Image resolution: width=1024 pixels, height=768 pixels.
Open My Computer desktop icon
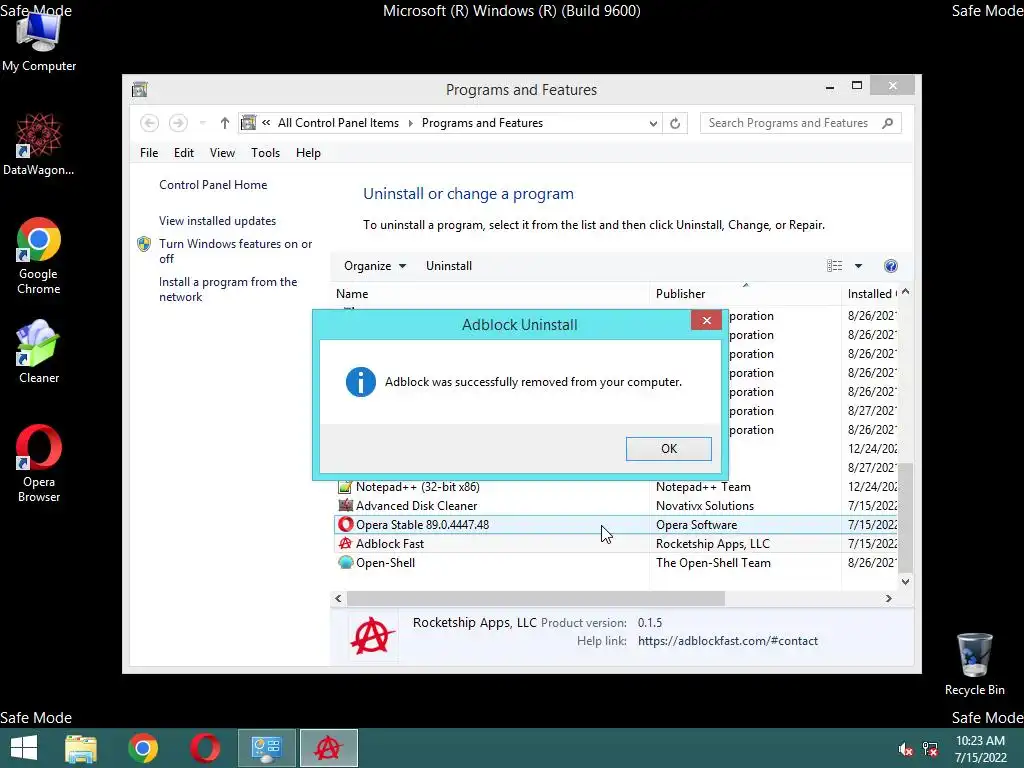39,40
